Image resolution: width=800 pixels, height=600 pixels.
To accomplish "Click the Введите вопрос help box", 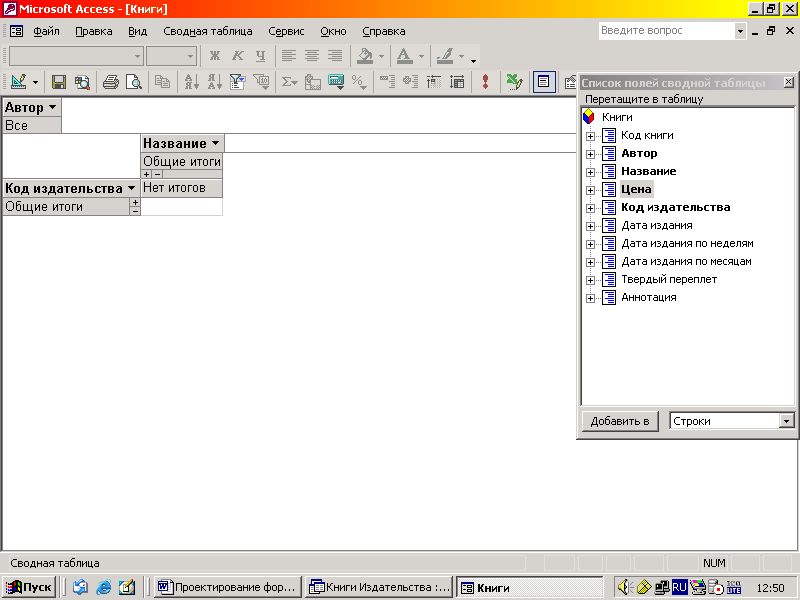I will click(667, 31).
